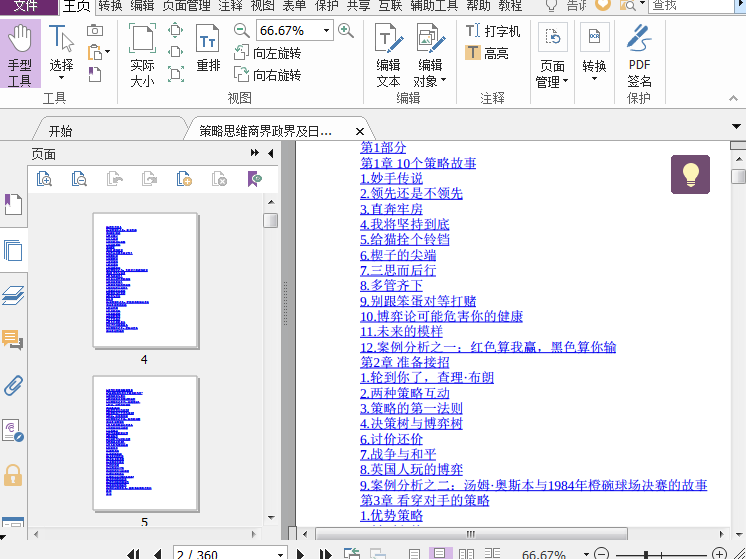Click the insert page icon in Pages panel
The image size is (746, 559).
[184, 179]
